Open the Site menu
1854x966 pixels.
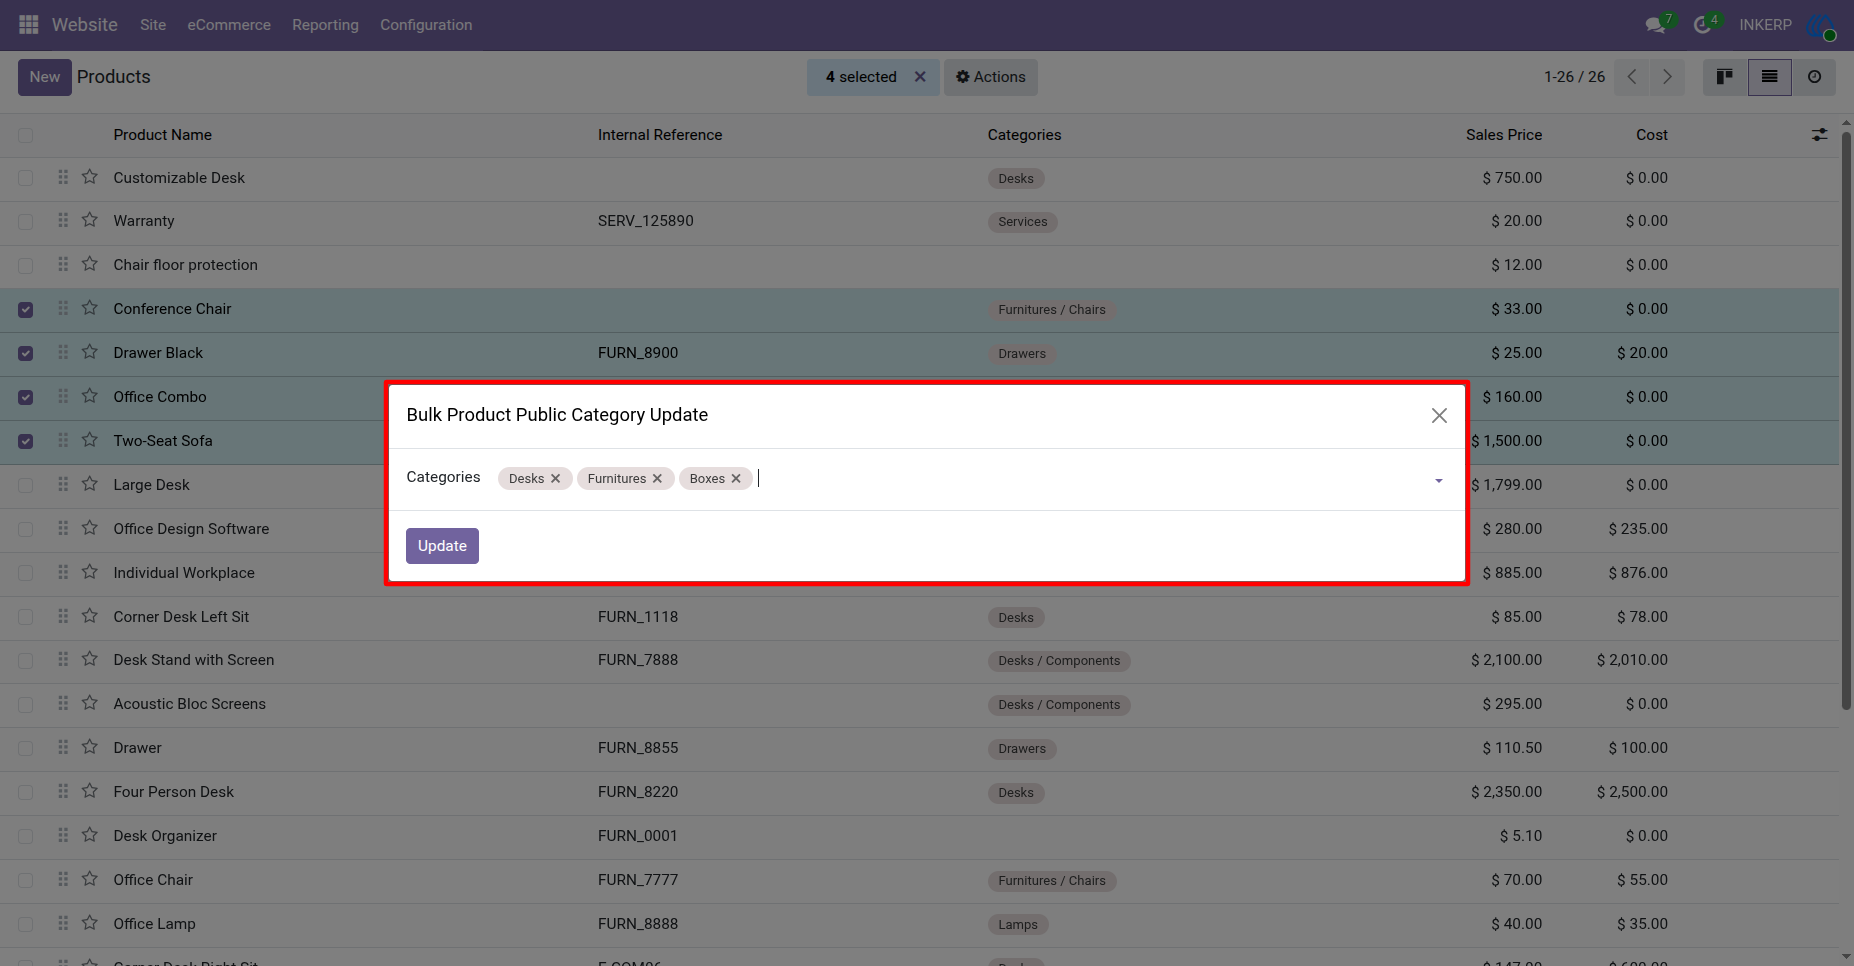click(x=153, y=24)
